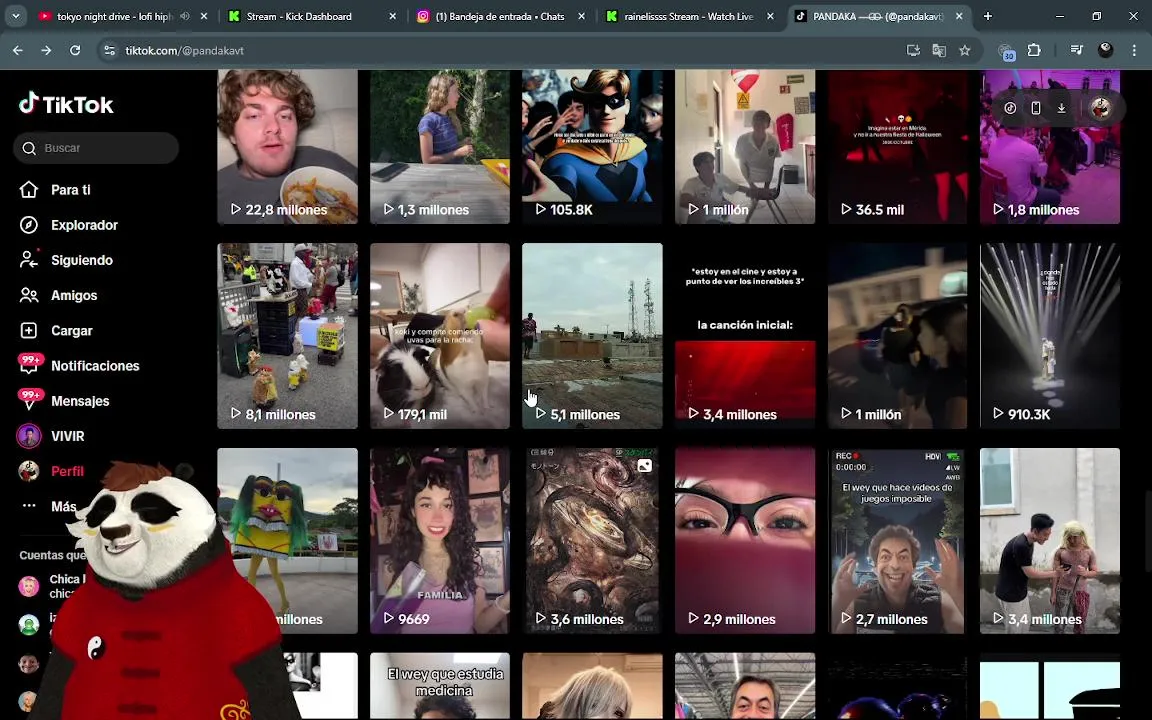Reload the TikTok page
Screen dimensions: 1152x720
[75, 50]
